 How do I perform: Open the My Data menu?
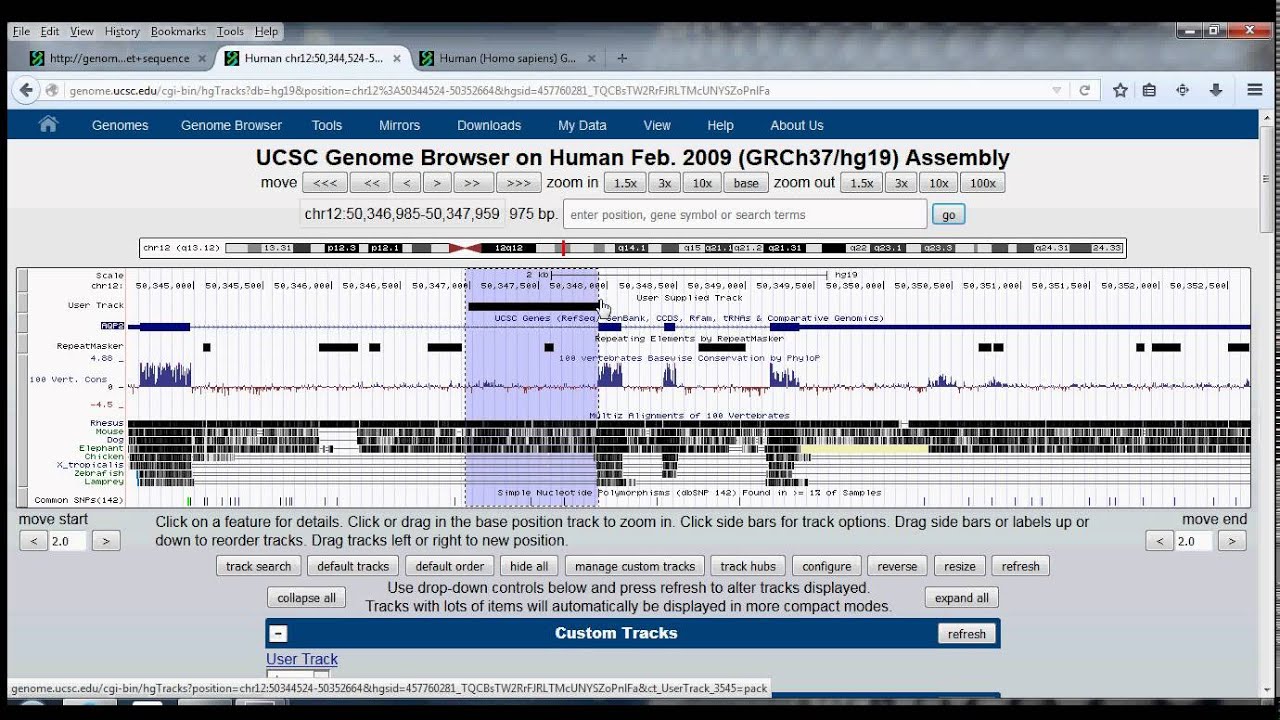coord(582,125)
